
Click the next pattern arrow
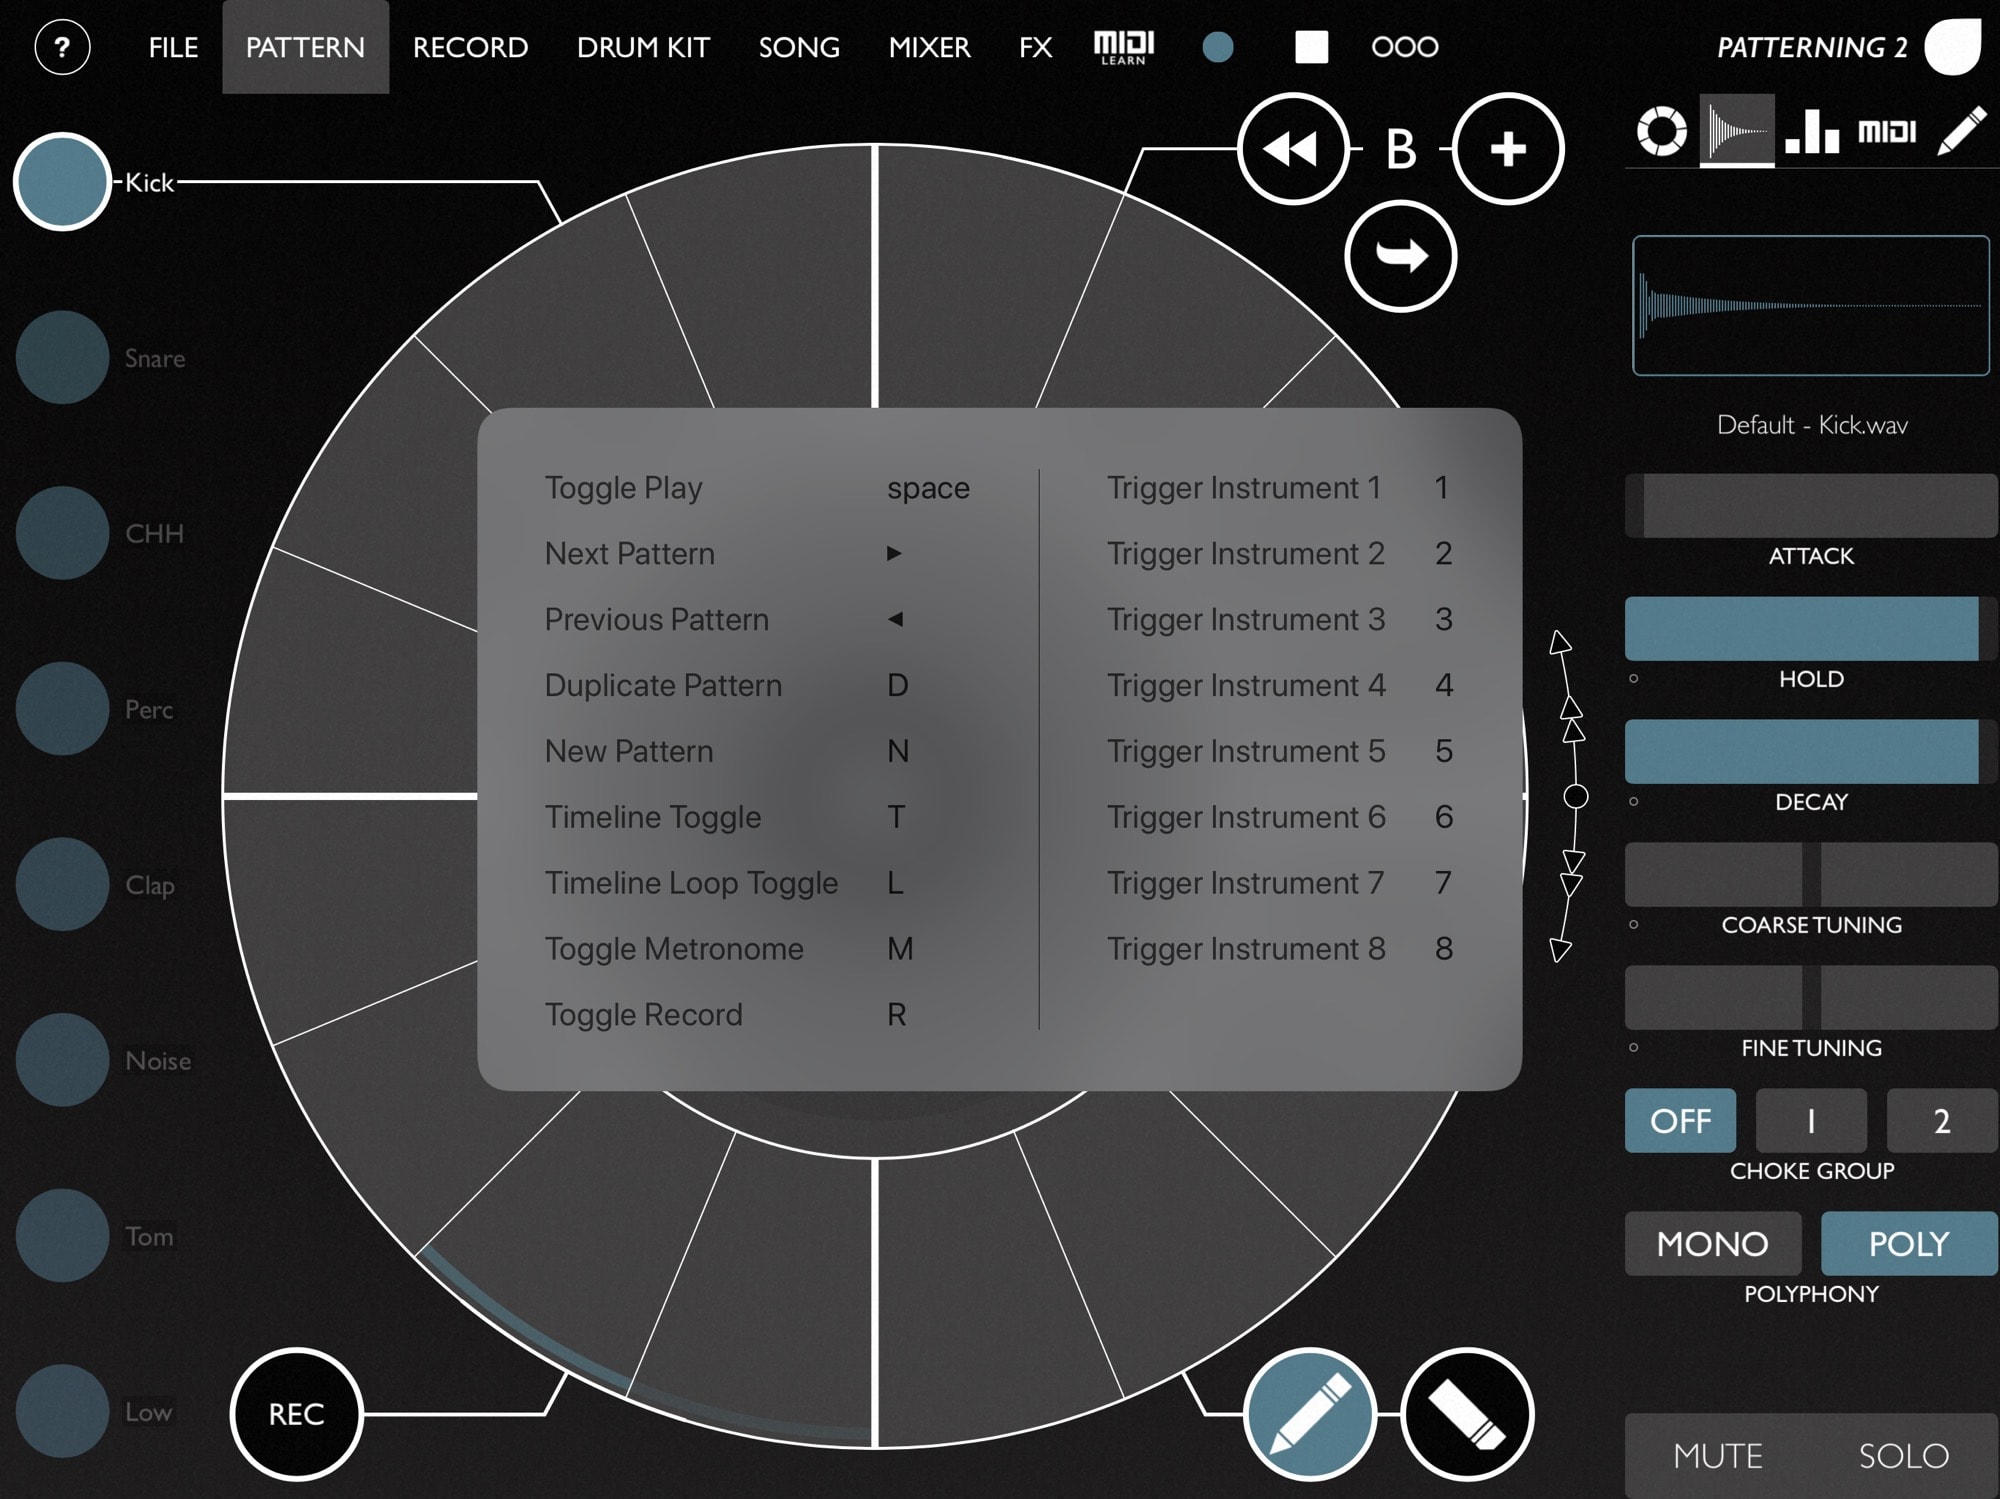coord(1400,256)
